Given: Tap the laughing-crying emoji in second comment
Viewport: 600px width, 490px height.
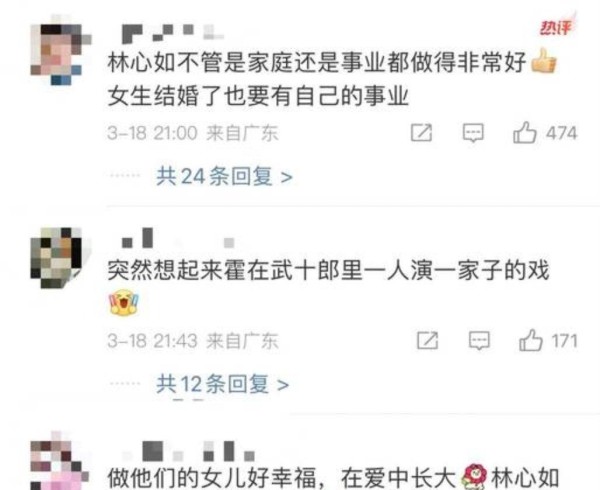Looking at the screenshot, I should (x=124, y=302).
